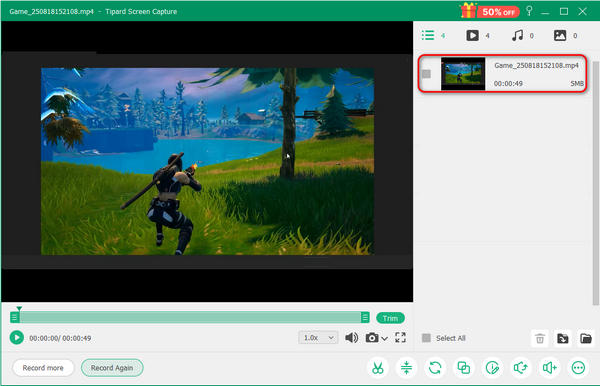
Task: Click the 00:00:00/ 00:00:49 time display
Action: (x=60, y=338)
